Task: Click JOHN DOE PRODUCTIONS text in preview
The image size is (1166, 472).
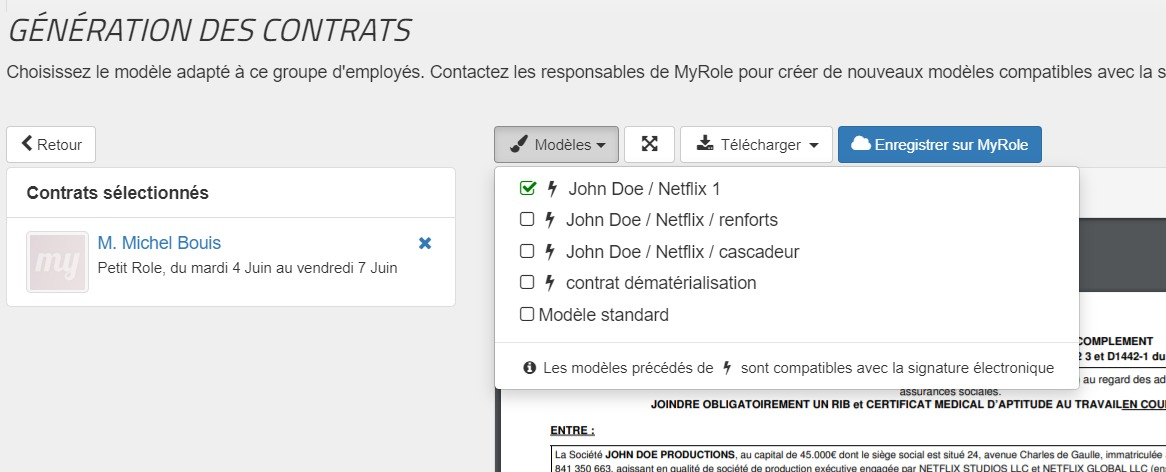Action: coord(669,454)
